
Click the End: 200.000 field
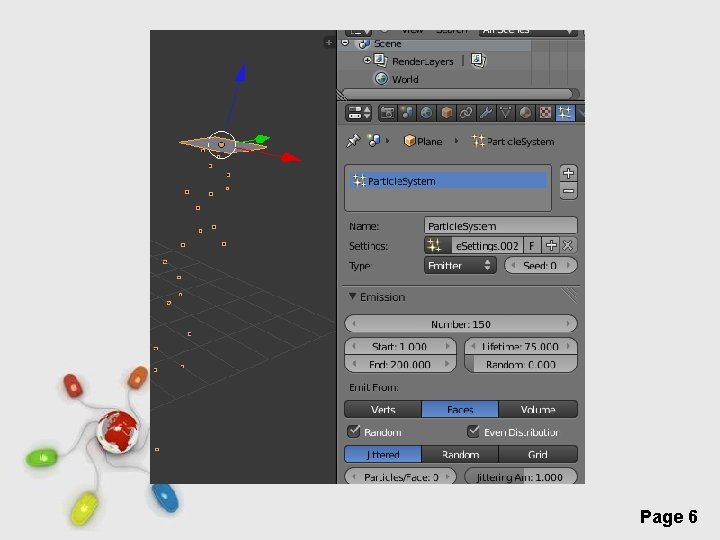coord(400,364)
